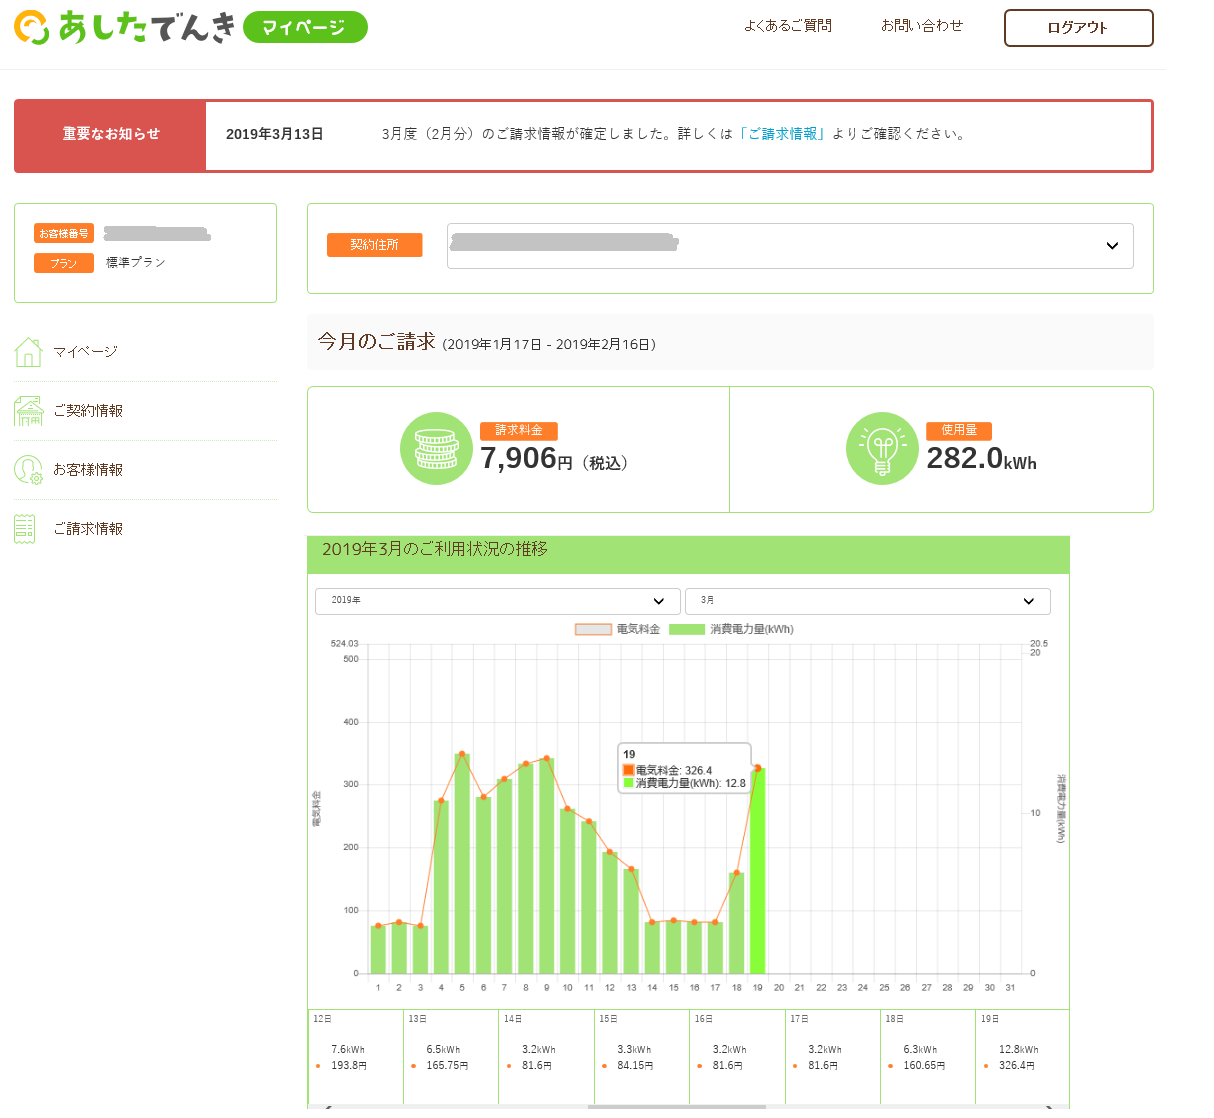Toggle 電気料金 legend swatch

[x=593, y=629]
